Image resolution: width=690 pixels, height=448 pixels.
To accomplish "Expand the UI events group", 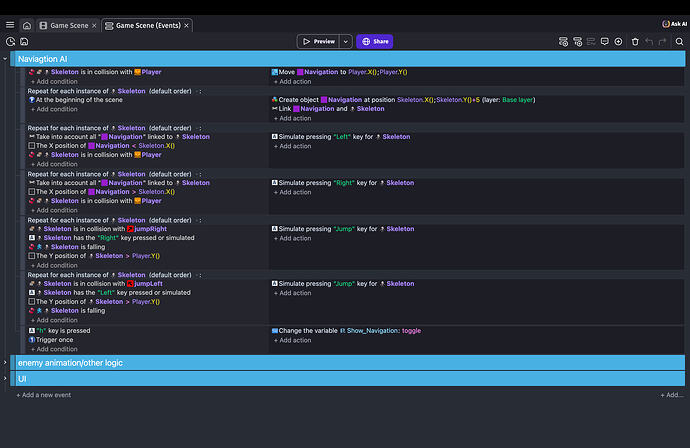I will [x=5, y=378].
